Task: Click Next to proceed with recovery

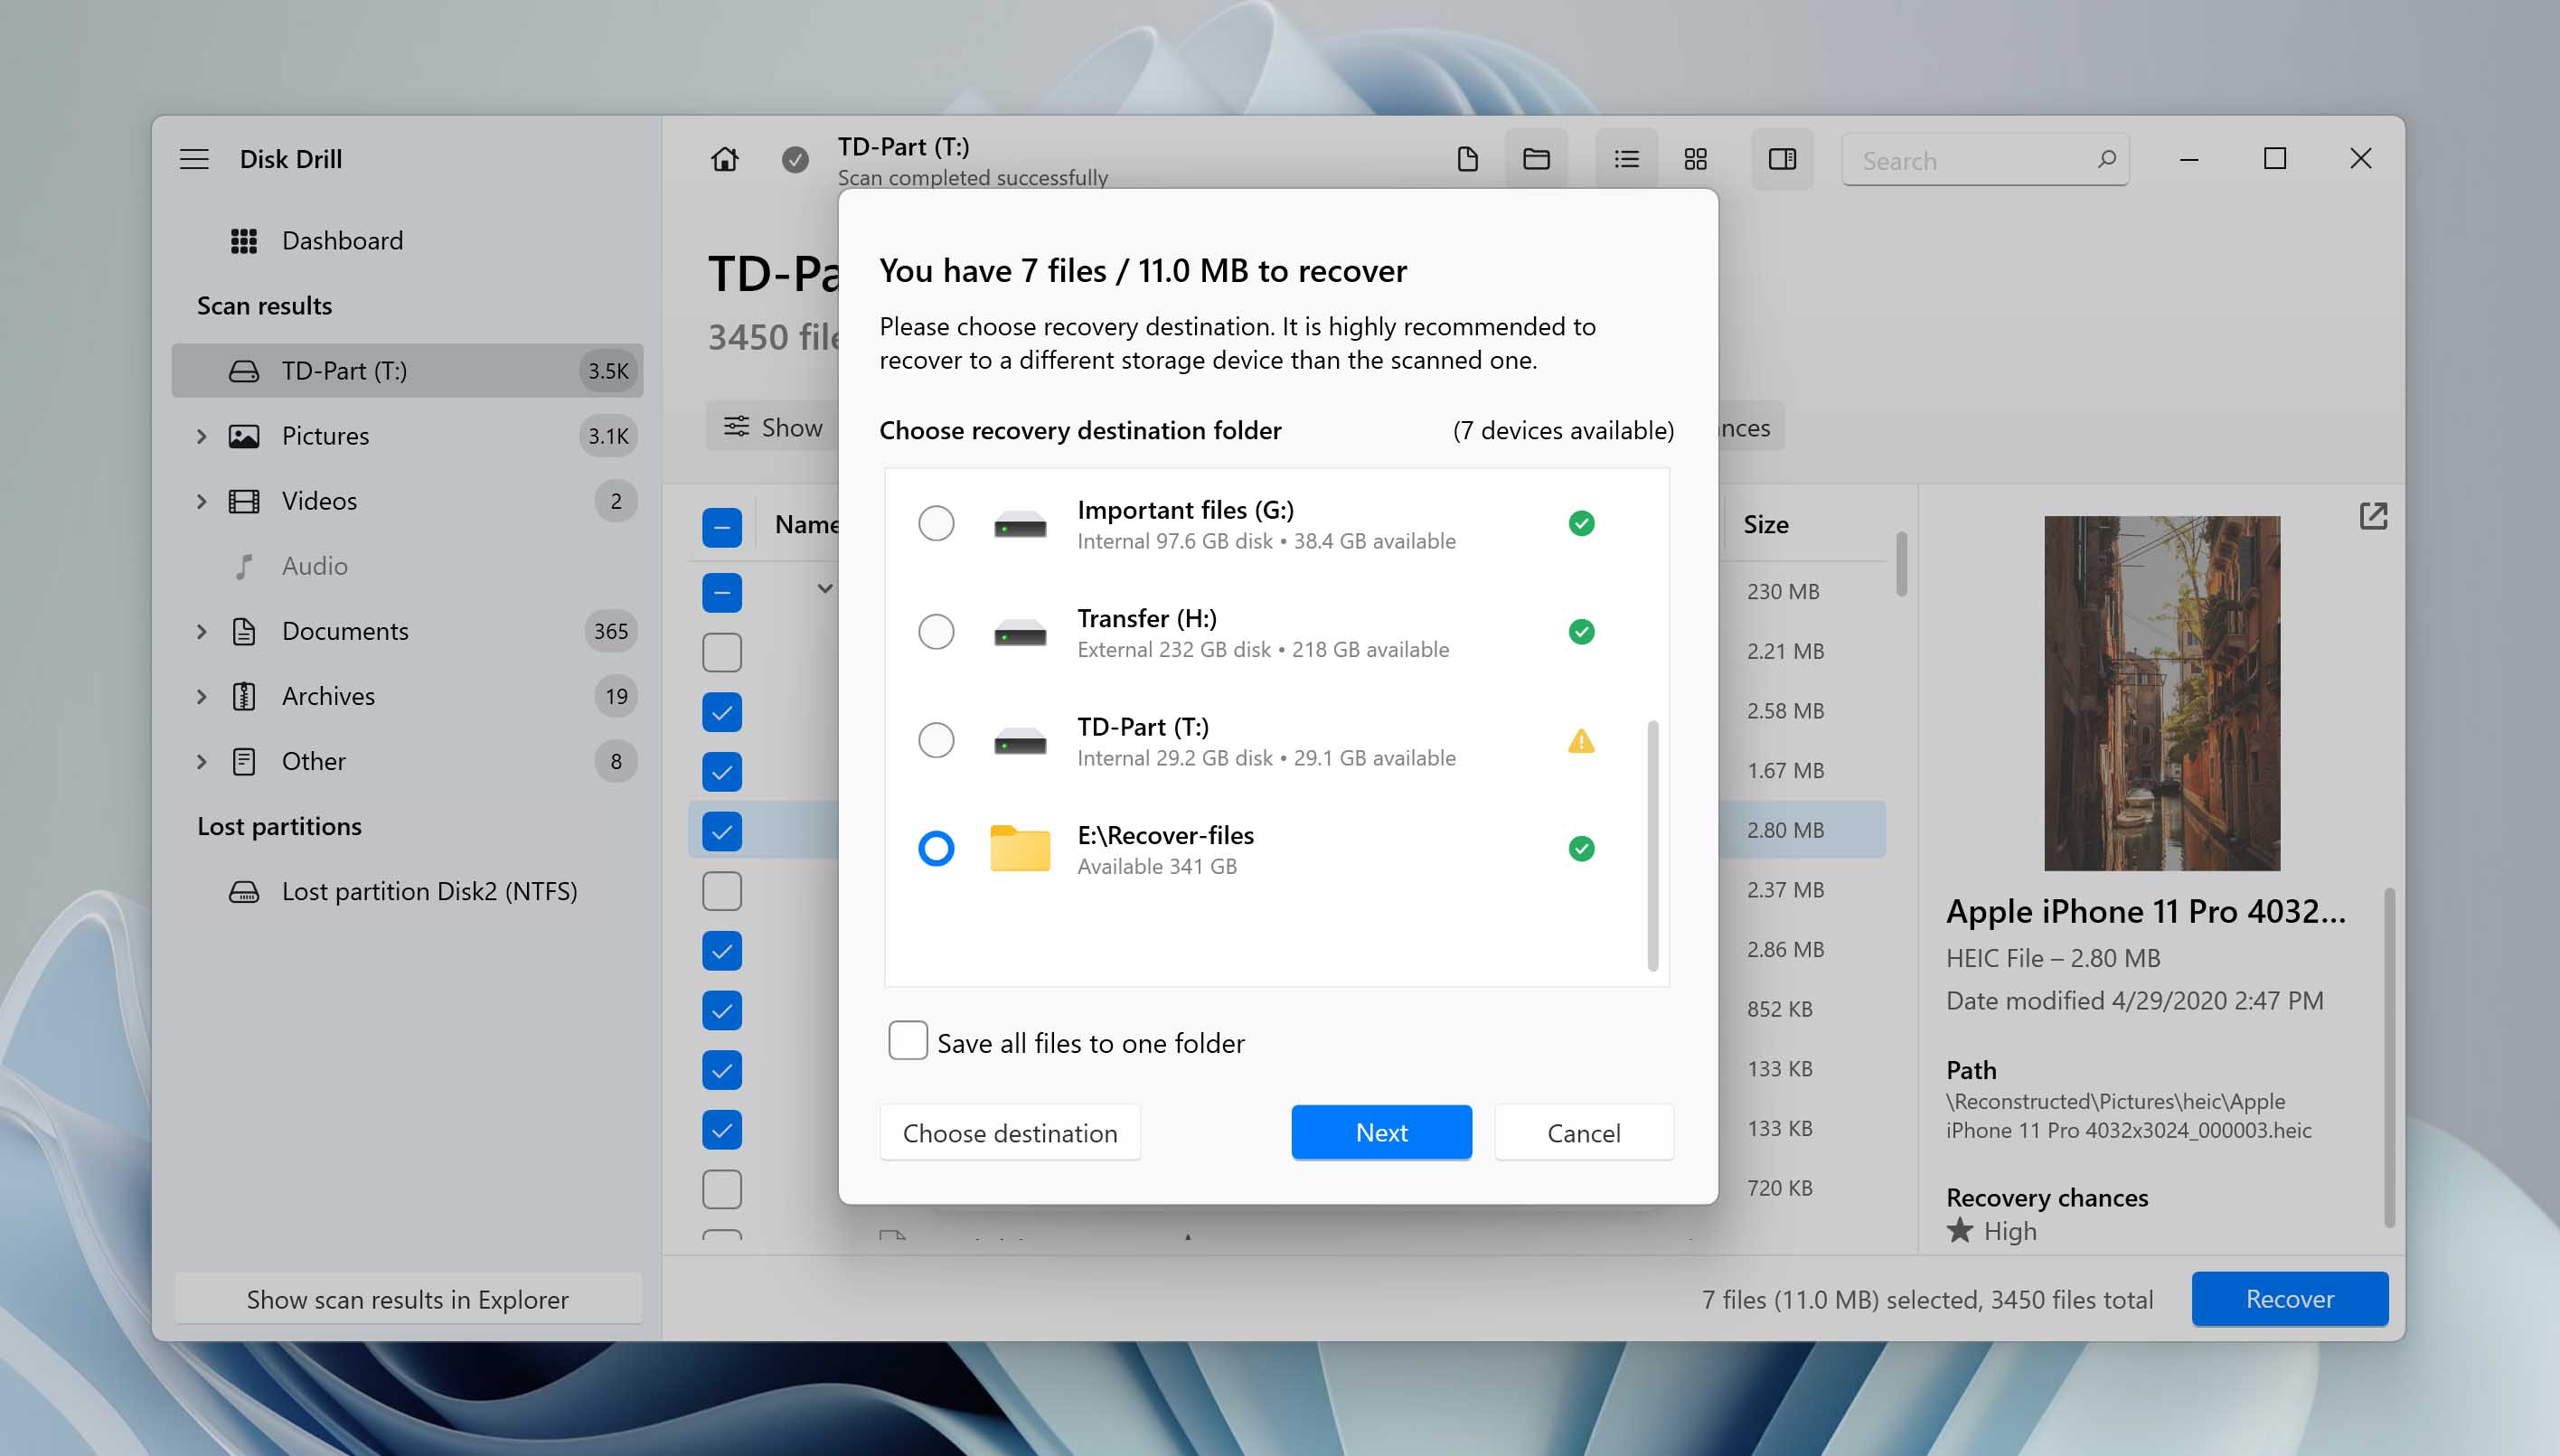Action: [x=1382, y=1131]
